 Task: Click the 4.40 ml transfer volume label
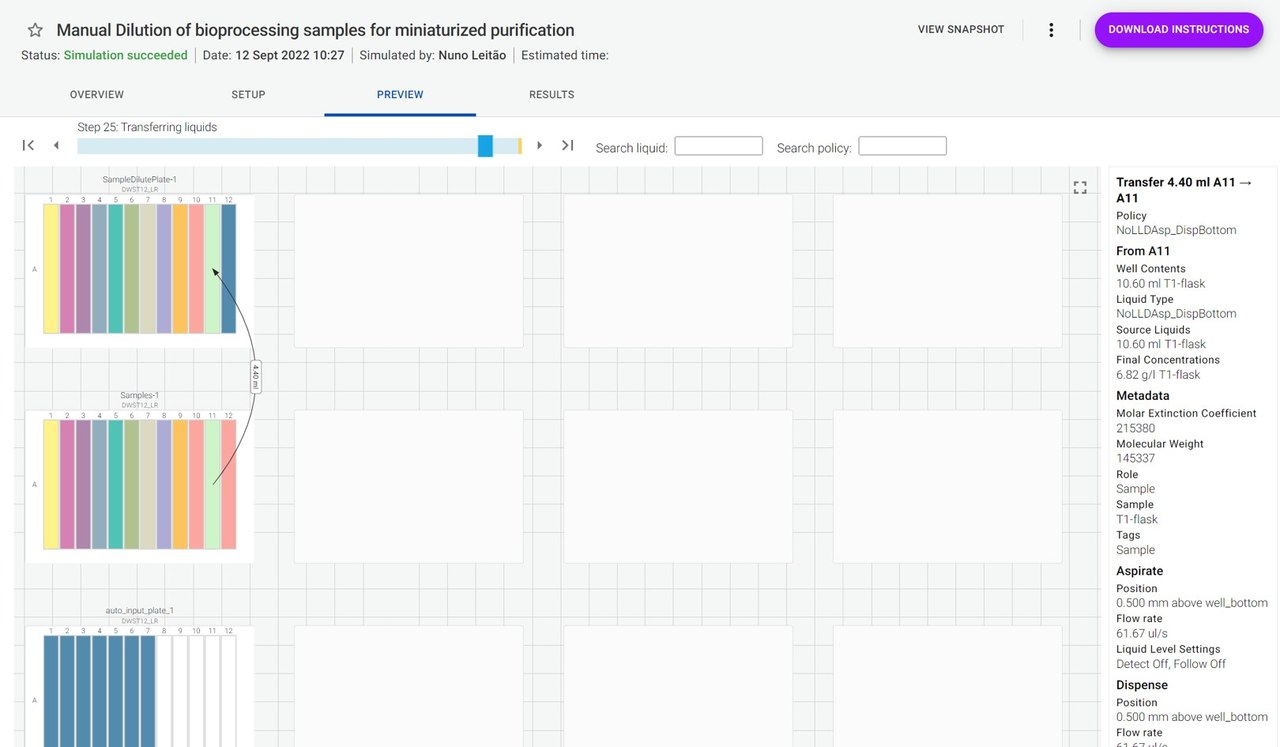click(255, 376)
